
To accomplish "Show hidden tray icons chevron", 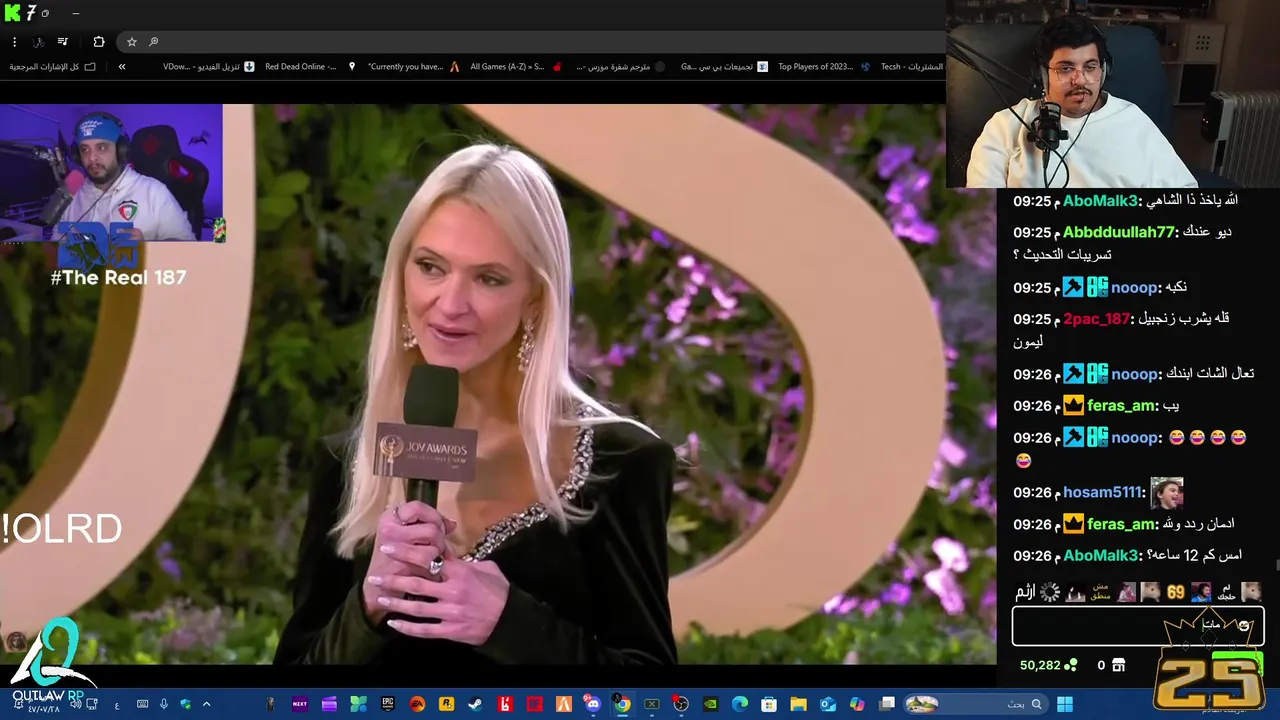I will (x=206, y=704).
